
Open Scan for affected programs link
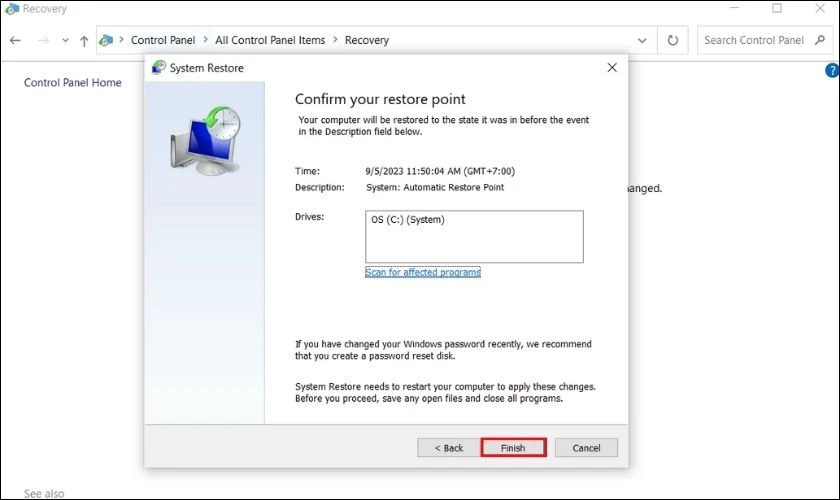[423, 272]
